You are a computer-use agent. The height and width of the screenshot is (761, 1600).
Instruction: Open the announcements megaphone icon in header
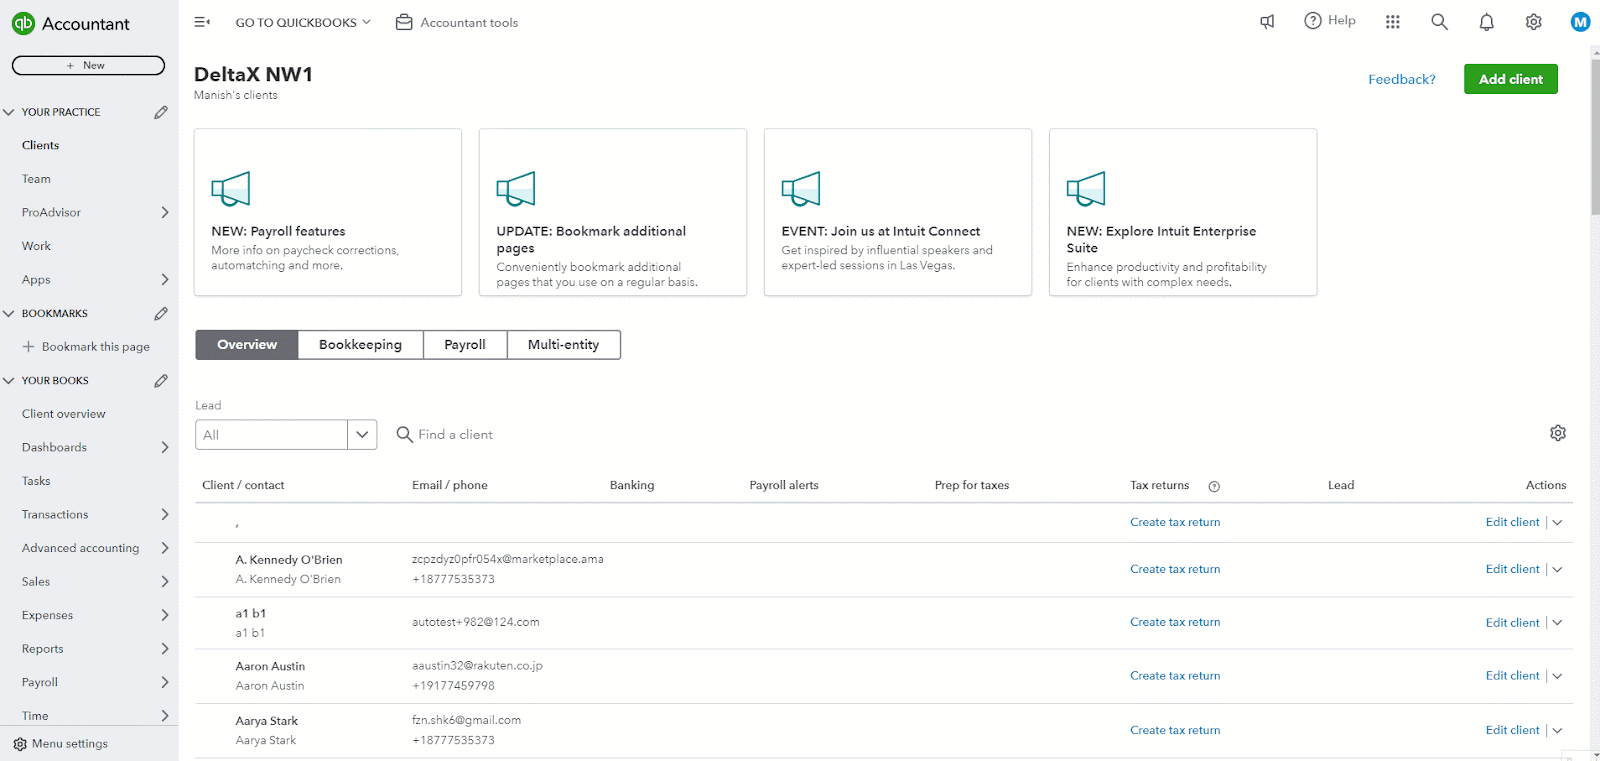pos(1267,22)
